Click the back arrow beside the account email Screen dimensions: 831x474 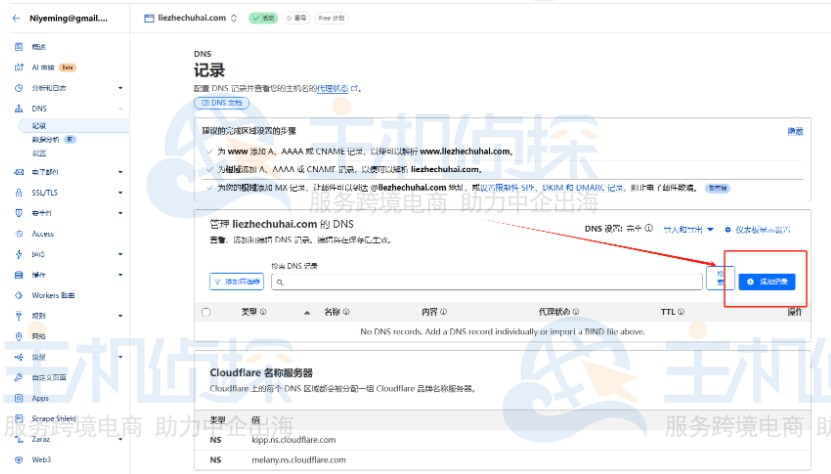(16, 18)
